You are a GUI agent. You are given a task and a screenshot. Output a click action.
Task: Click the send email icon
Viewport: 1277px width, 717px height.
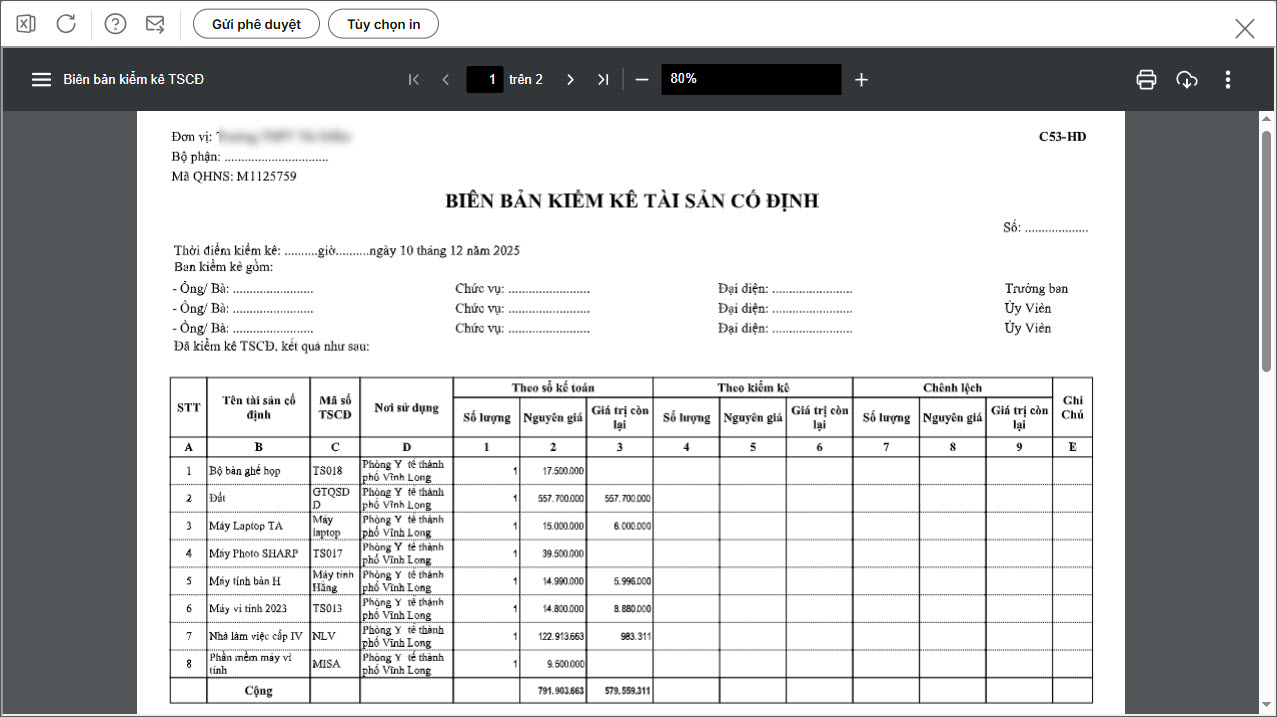click(x=155, y=24)
